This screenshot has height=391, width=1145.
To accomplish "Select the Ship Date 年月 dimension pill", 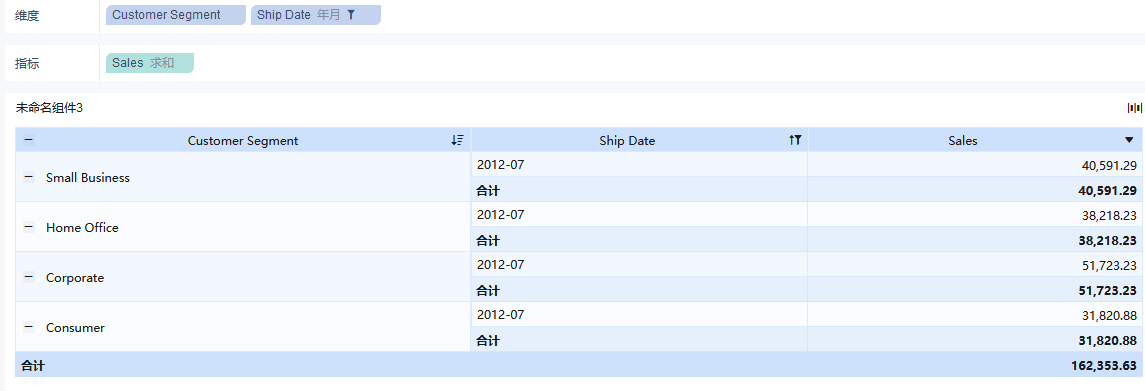I will click(315, 15).
